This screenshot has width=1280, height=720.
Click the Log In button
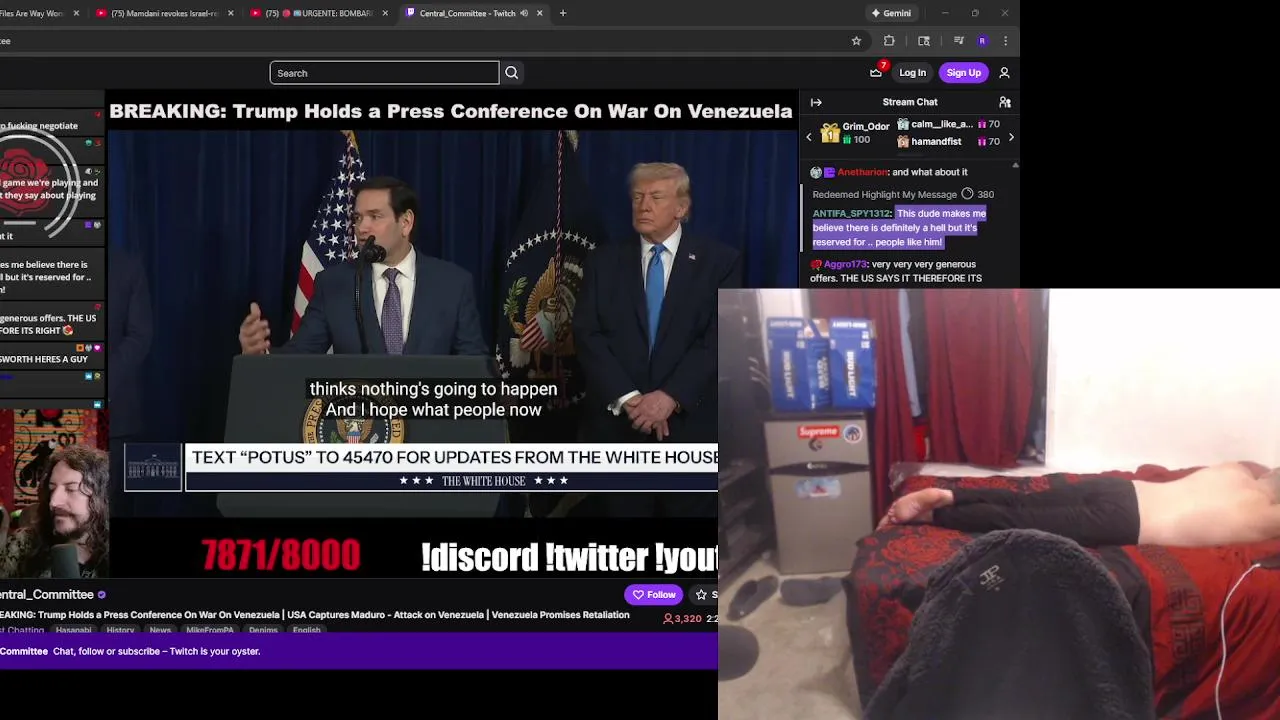[912, 73]
